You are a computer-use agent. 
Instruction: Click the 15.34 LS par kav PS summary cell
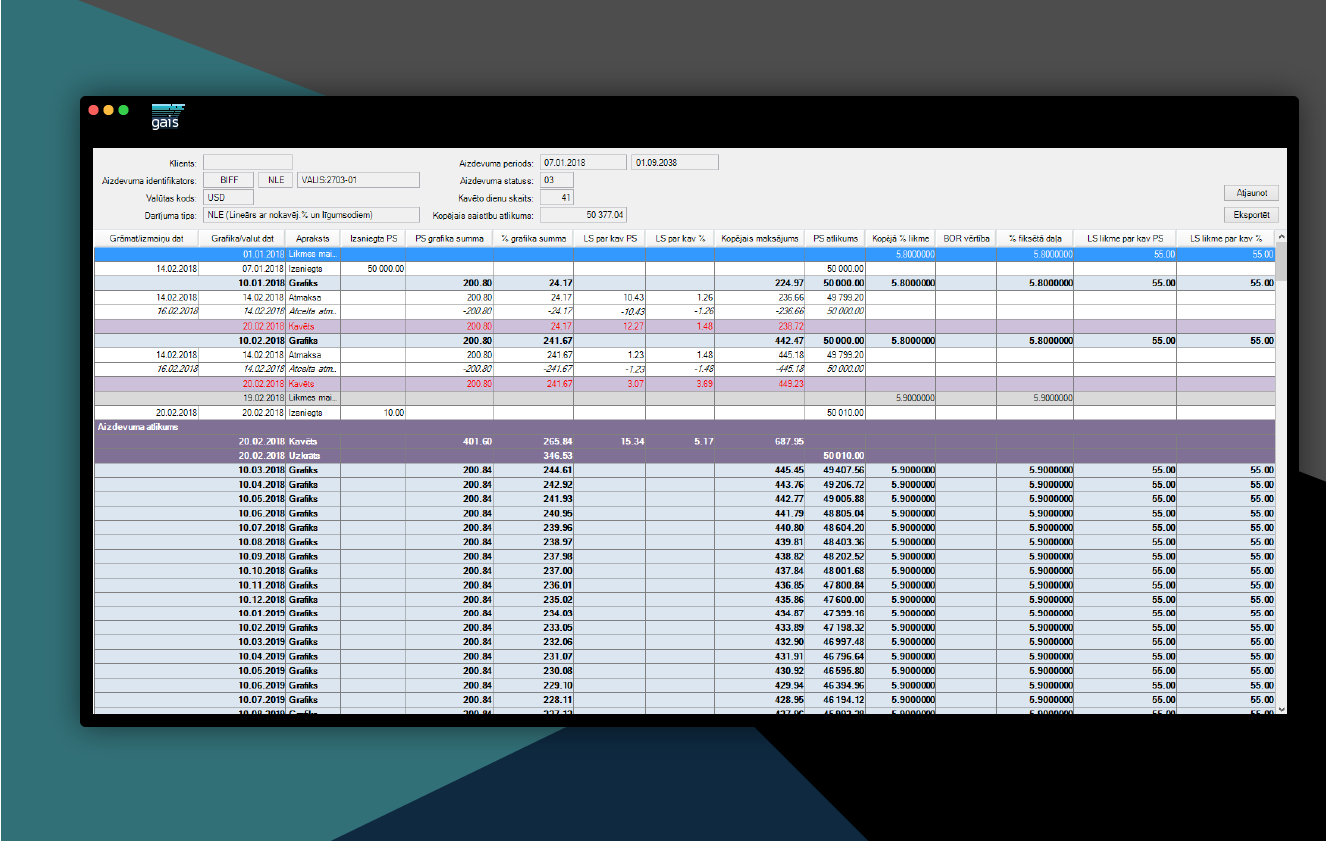tap(610, 441)
